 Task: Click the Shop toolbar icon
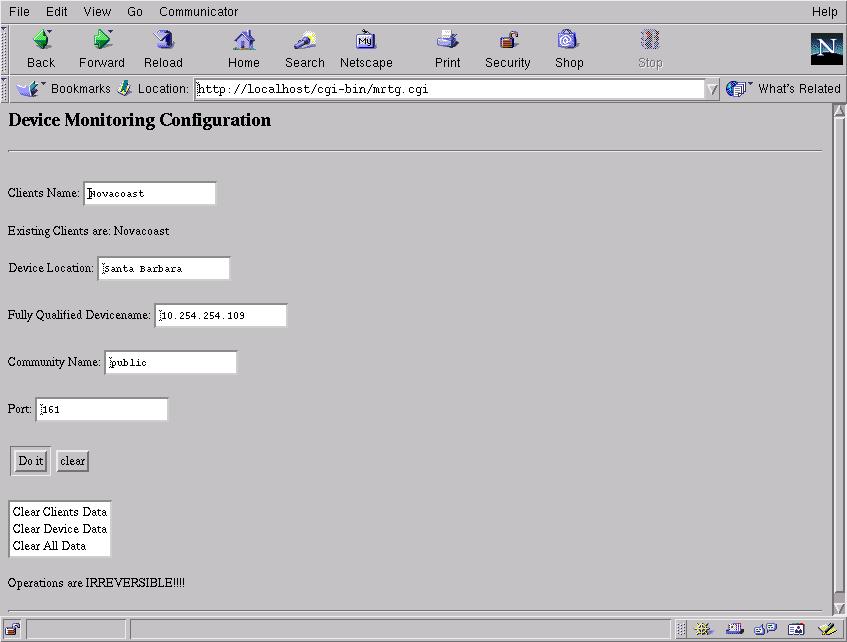pos(568,41)
